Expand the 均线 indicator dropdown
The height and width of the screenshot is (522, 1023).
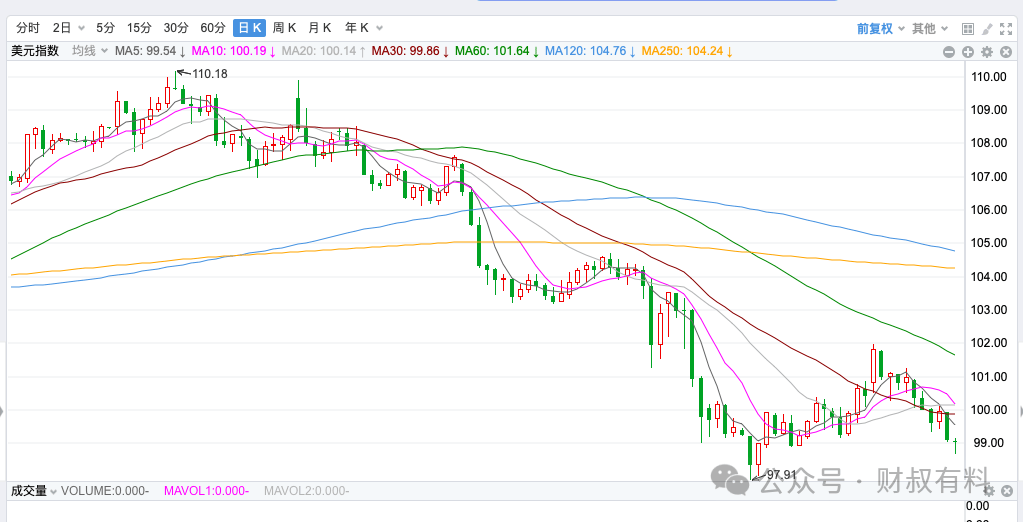[x=89, y=51]
